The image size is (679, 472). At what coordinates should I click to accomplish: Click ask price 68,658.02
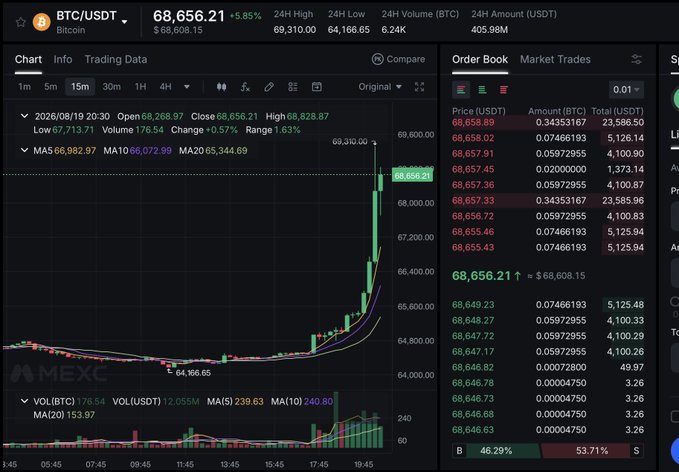(473, 138)
